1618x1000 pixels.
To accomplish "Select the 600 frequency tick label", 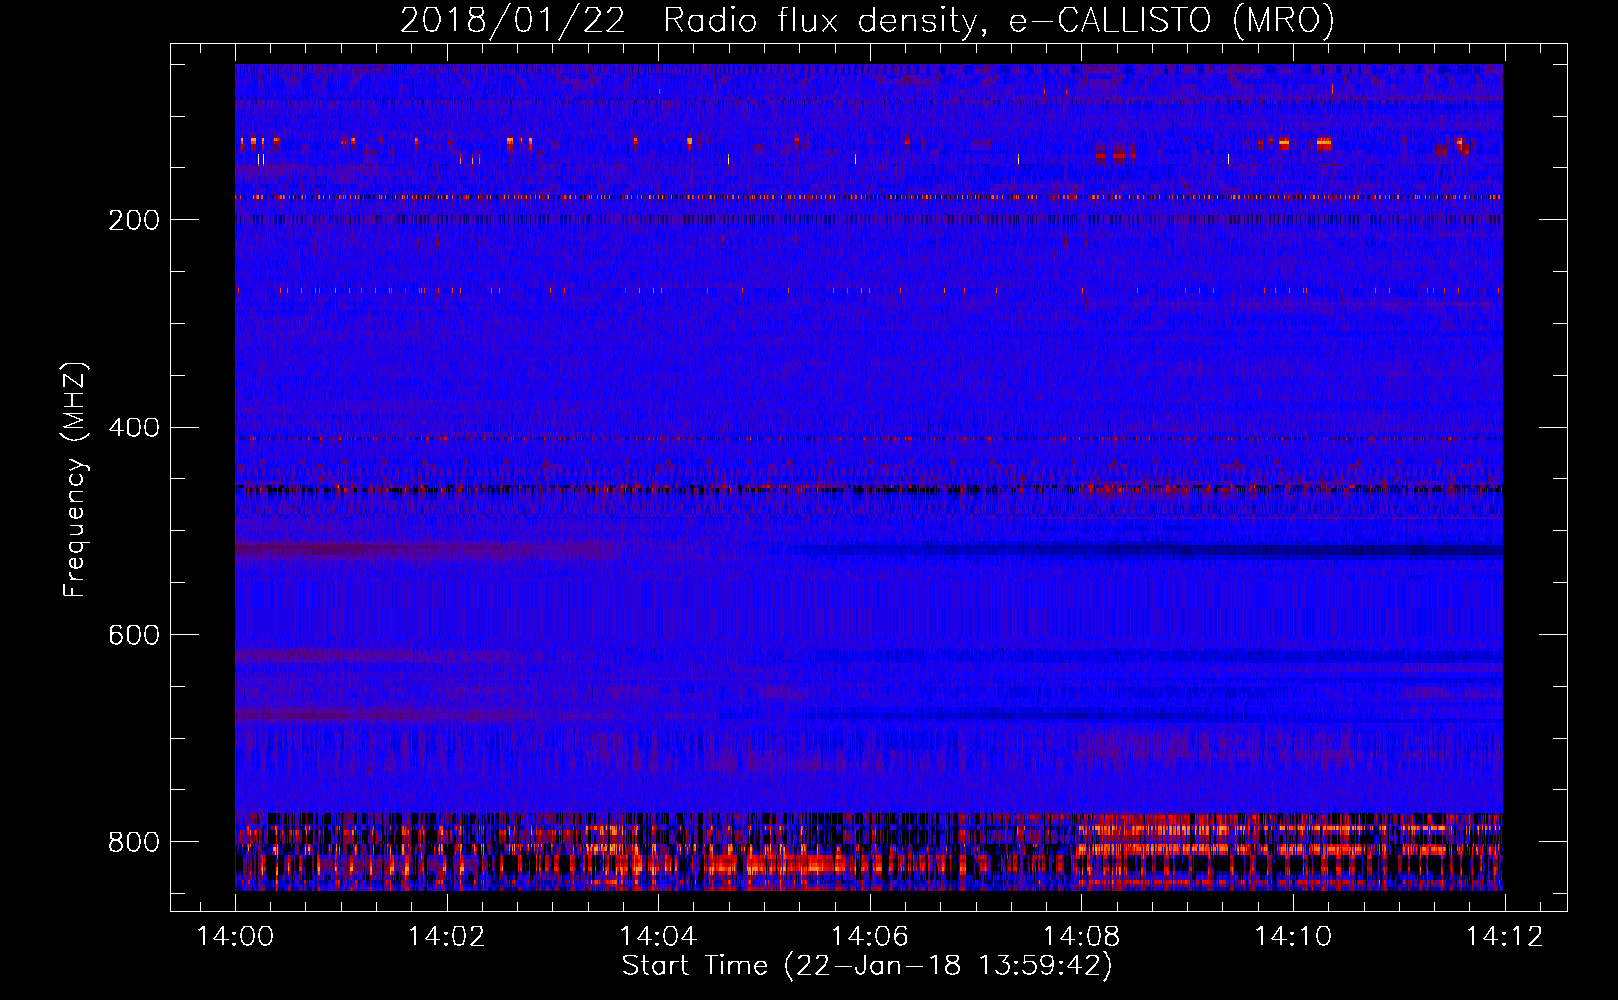I will (x=134, y=635).
